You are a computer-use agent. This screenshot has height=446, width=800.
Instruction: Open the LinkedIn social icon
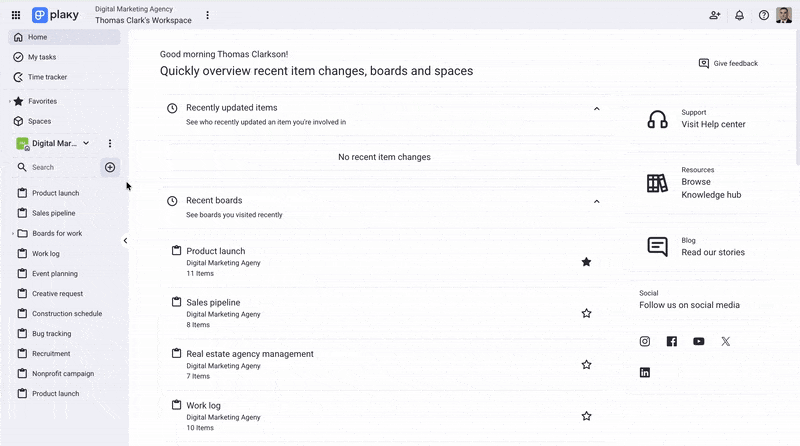coord(645,372)
